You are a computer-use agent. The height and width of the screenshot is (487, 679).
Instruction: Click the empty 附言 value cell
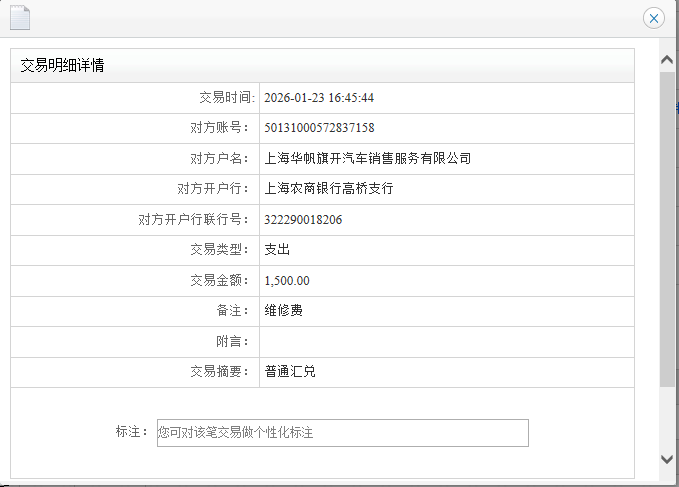coord(445,342)
